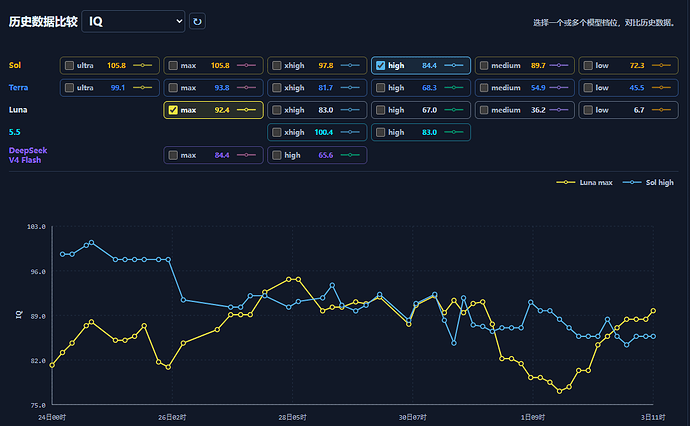Image resolution: width=690 pixels, height=426 pixels.
Task: Click Luna low score 6.7
Action: tap(639, 110)
